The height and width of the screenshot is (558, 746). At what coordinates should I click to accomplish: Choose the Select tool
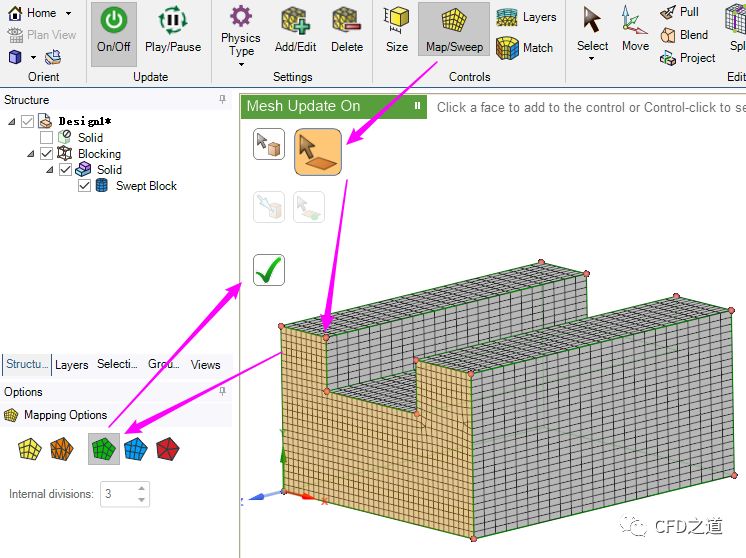592,31
